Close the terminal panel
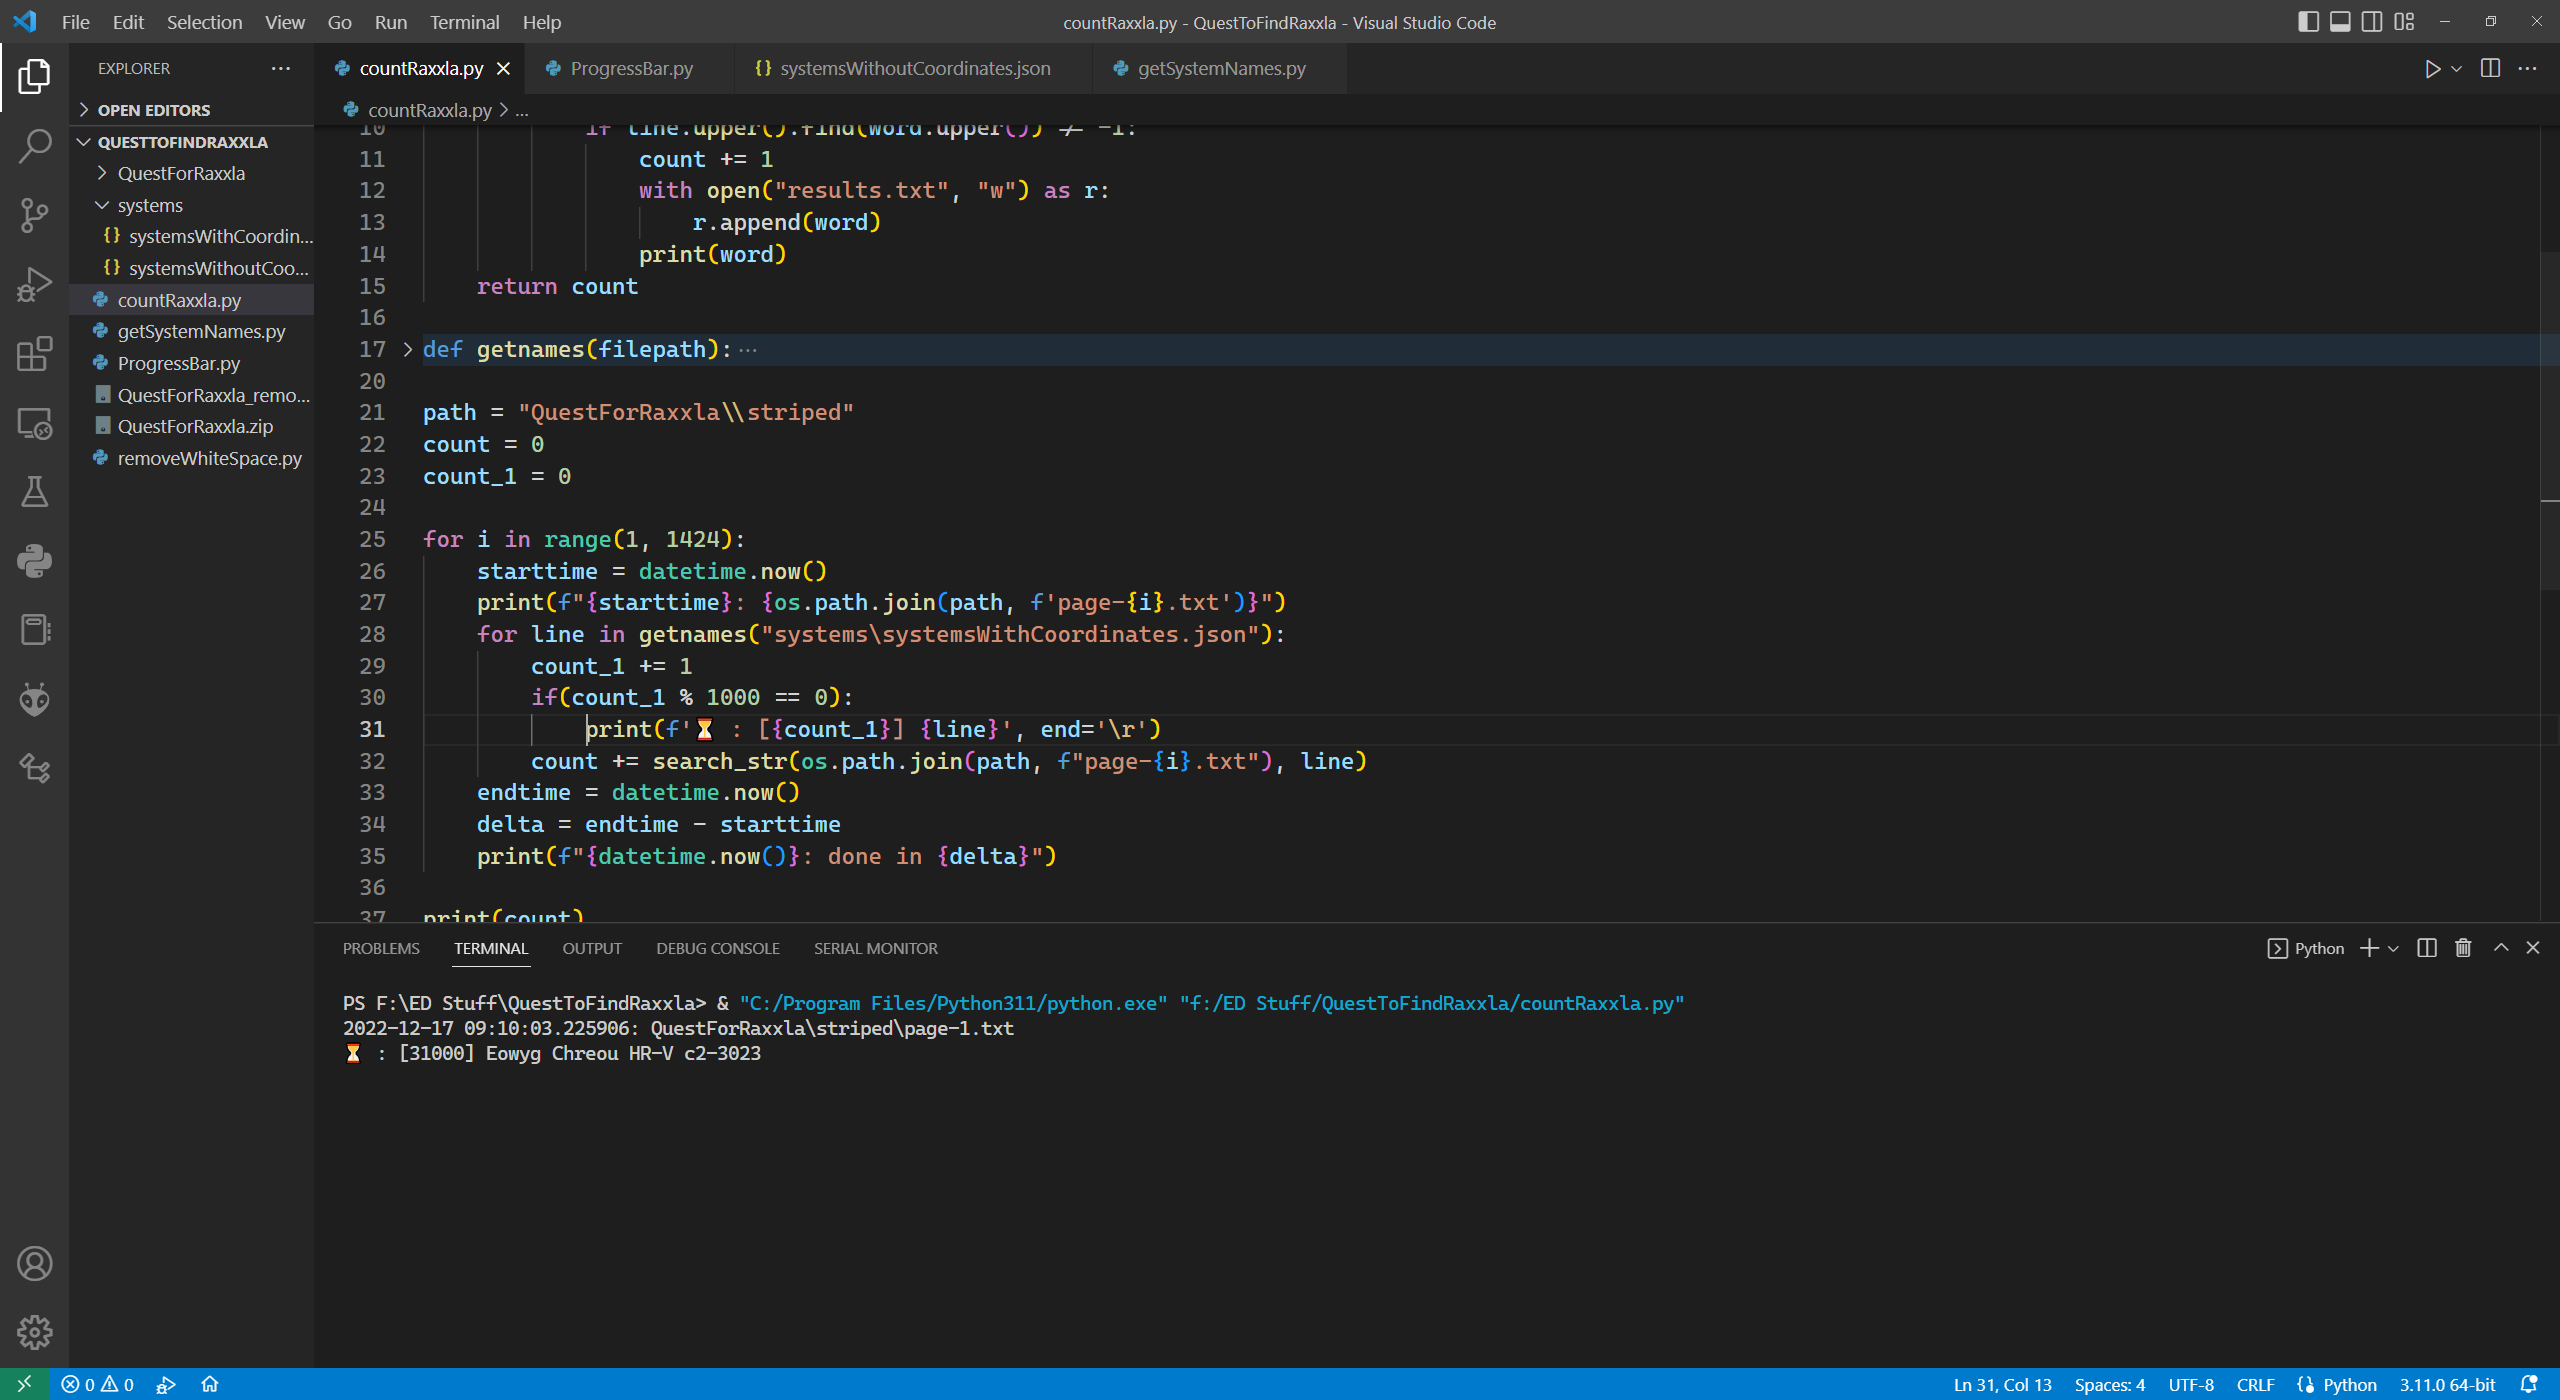 (x=2533, y=948)
